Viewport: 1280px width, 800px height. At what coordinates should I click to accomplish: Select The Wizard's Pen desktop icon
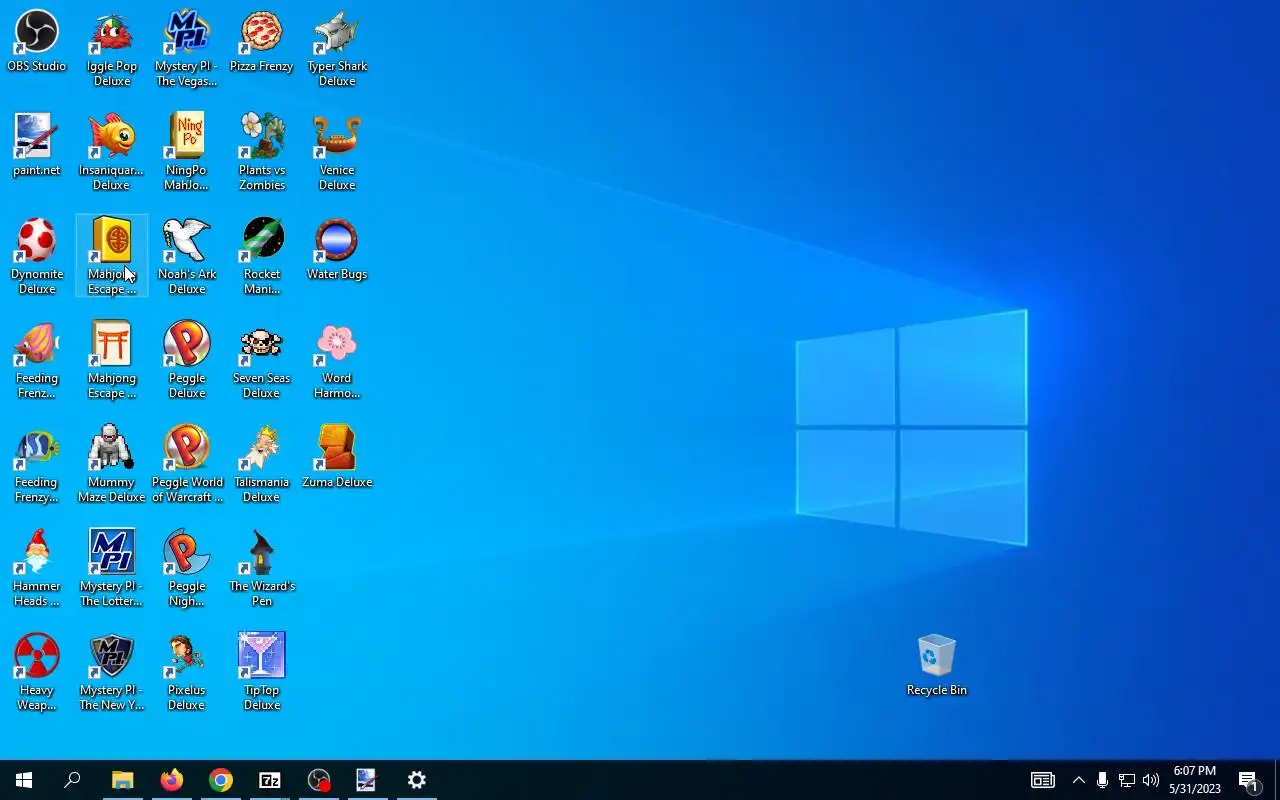point(262,569)
